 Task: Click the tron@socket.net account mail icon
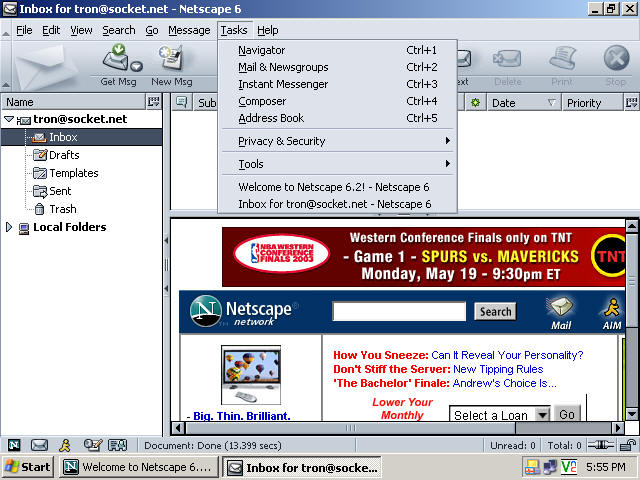(24, 120)
